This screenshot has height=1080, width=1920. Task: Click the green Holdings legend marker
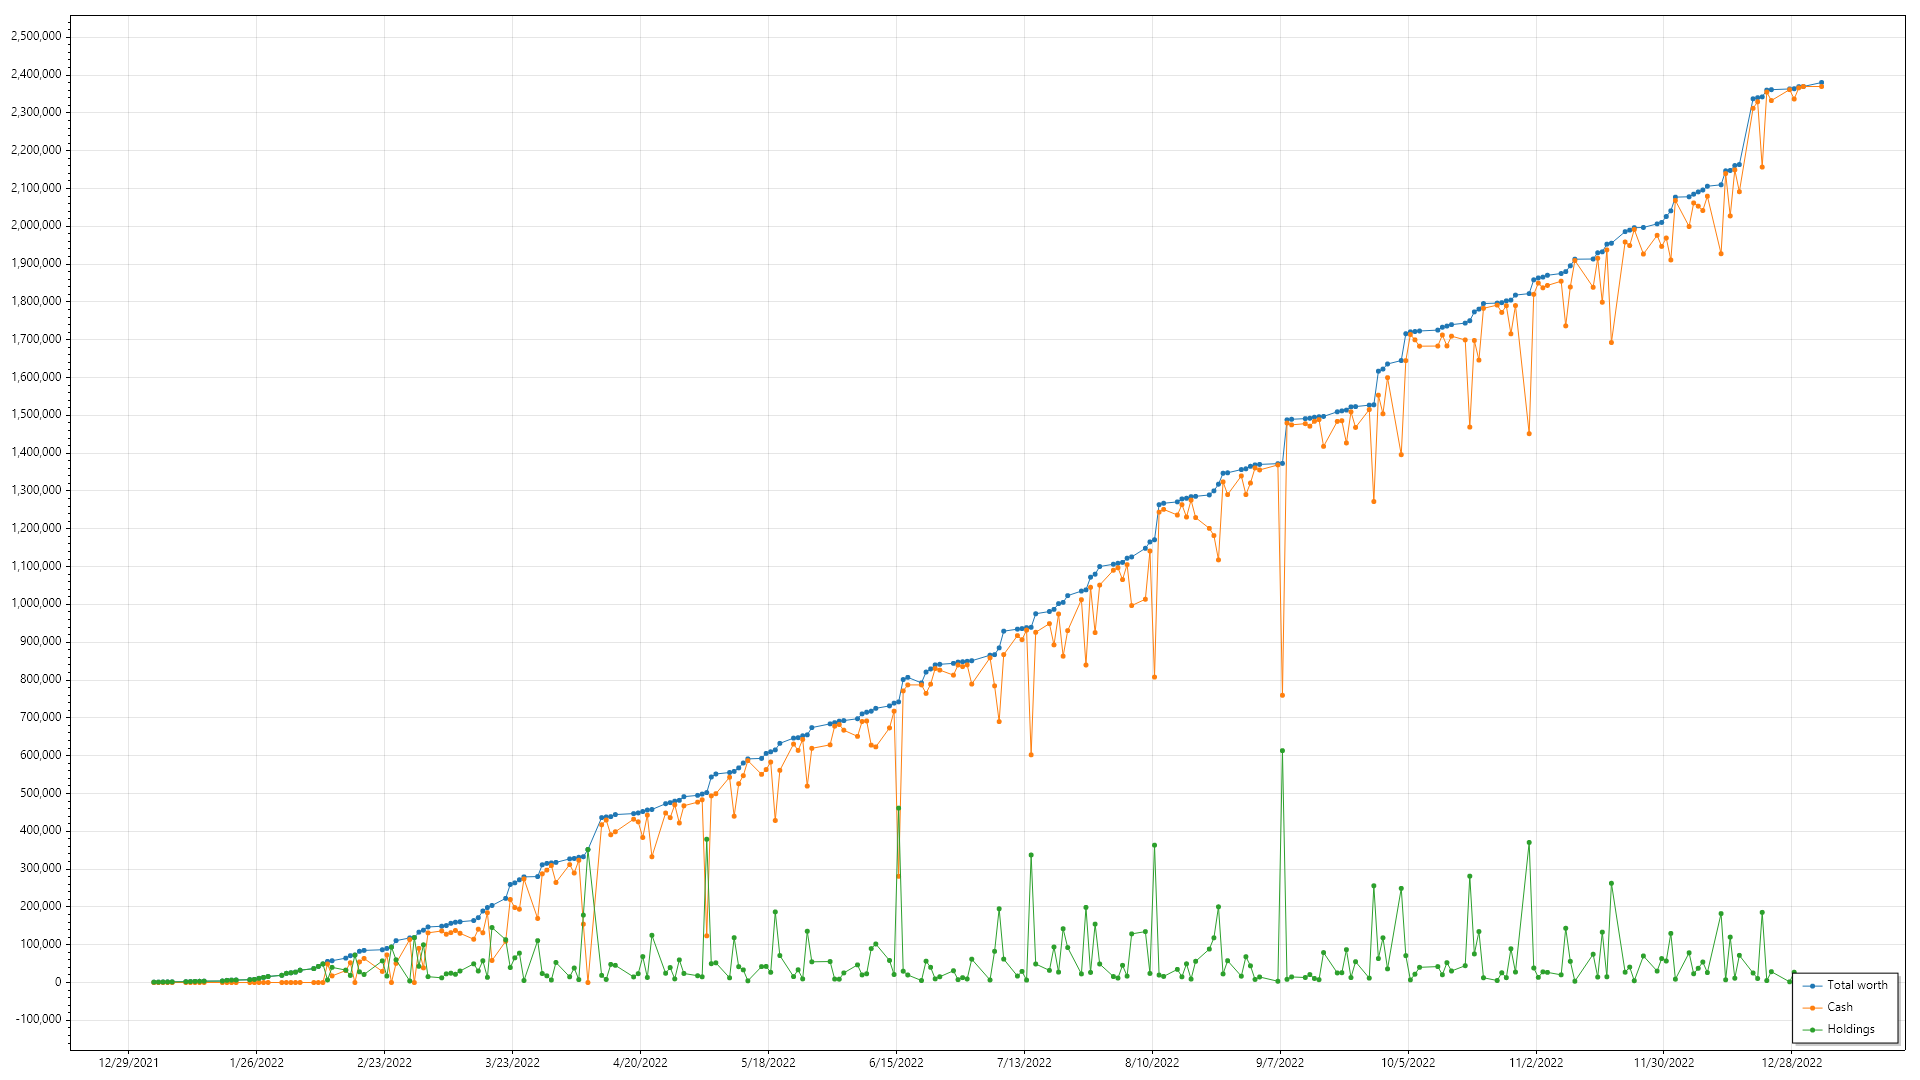[1812, 1030]
